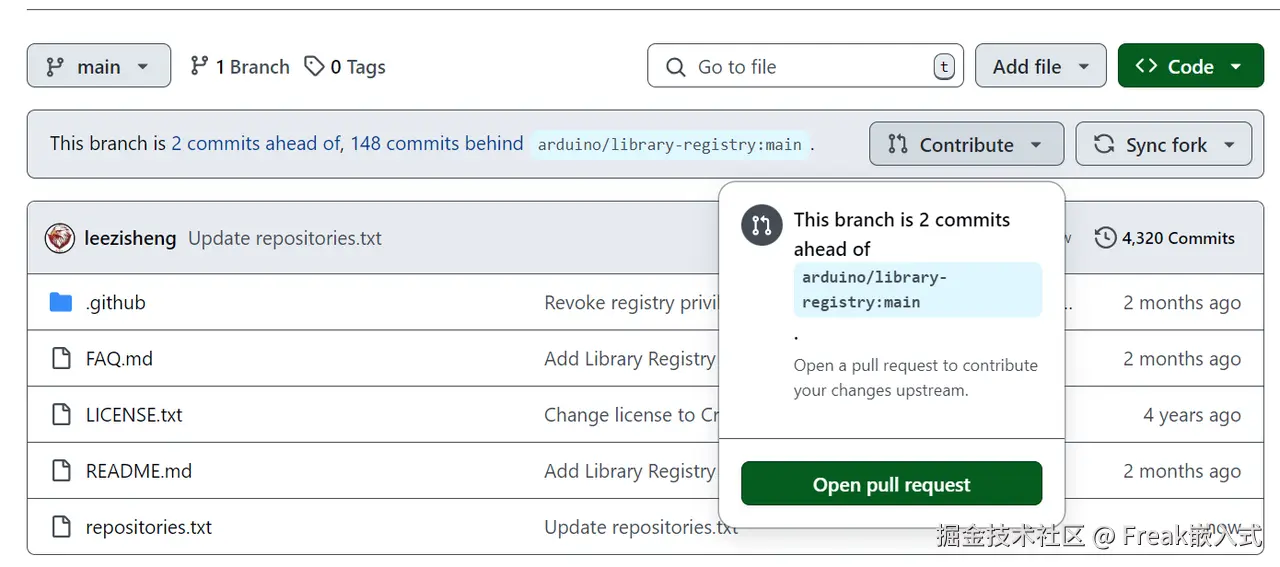Open the main branch selector dropdown
This screenshot has height=567, width=1280.
click(x=99, y=67)
